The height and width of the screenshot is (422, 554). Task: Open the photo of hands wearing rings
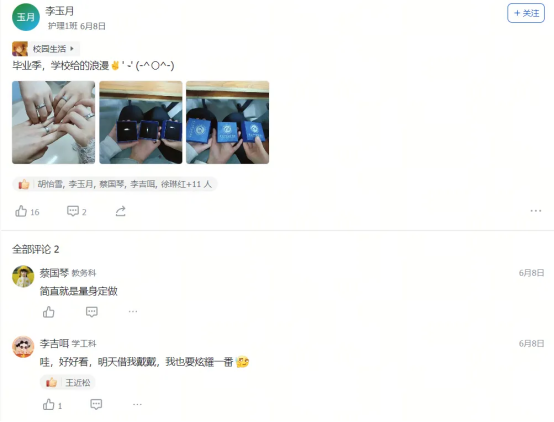coord(53,122)
